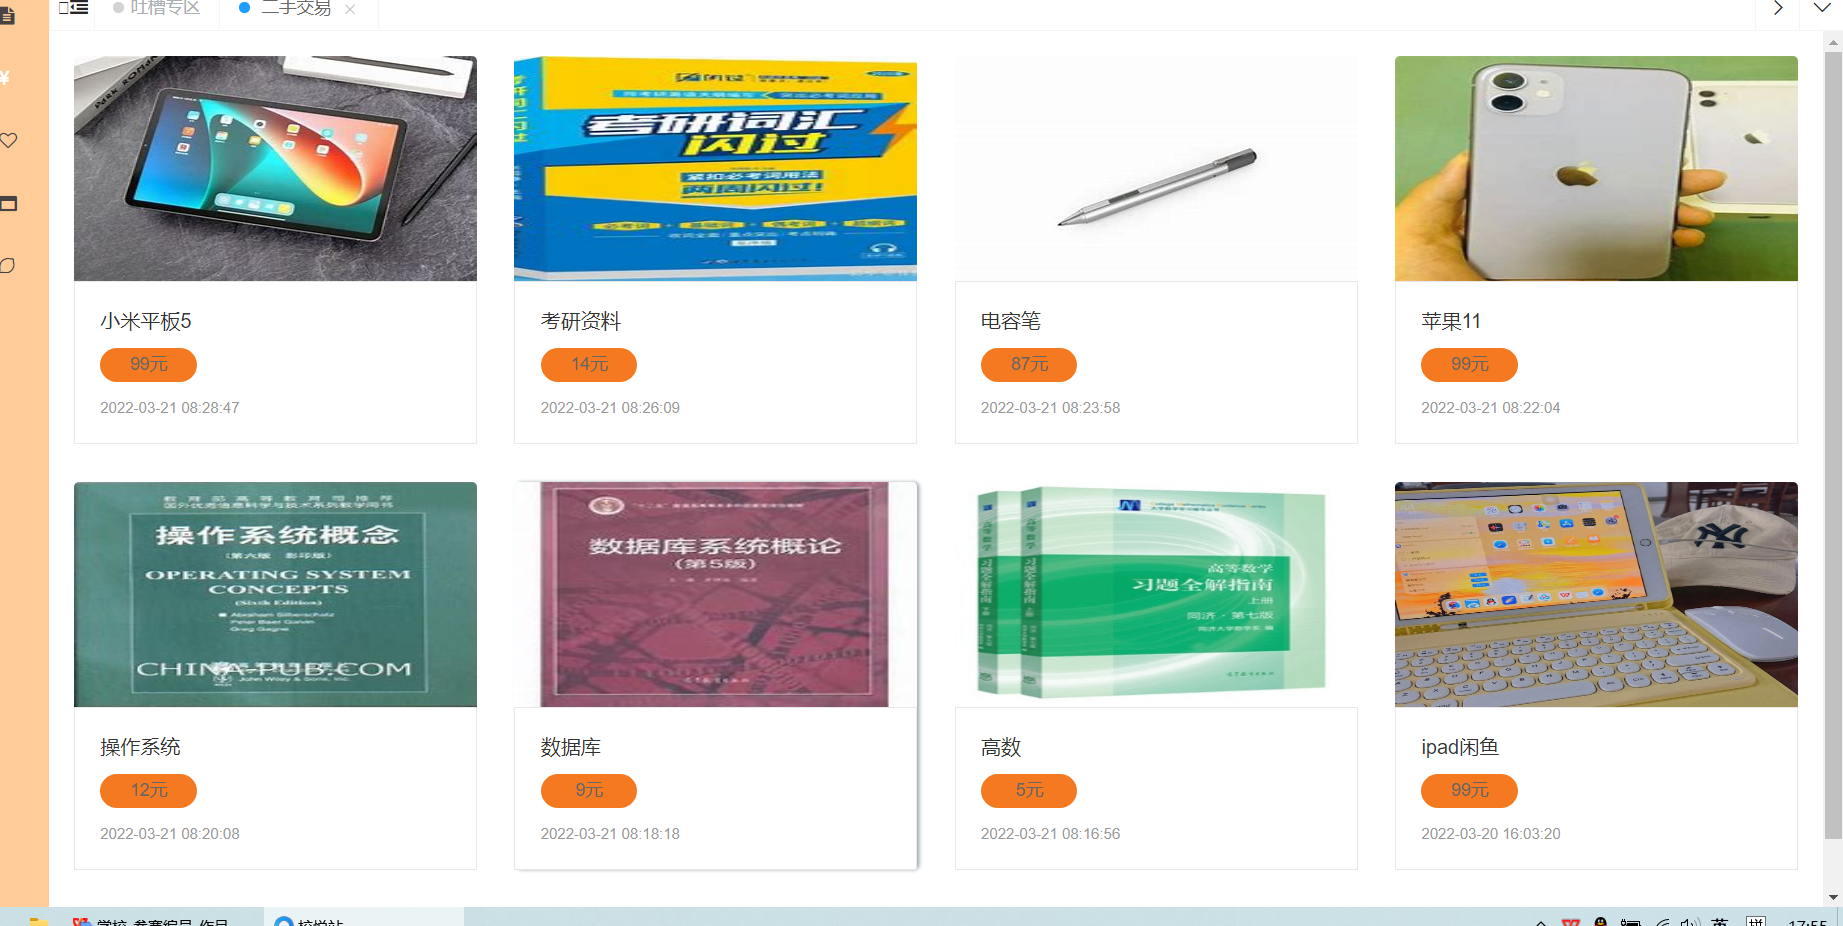Image resolution: width=1843 pixels, height=926 pixels.
Task: Click the document icon in the sidebar
Action: (7, 16)
